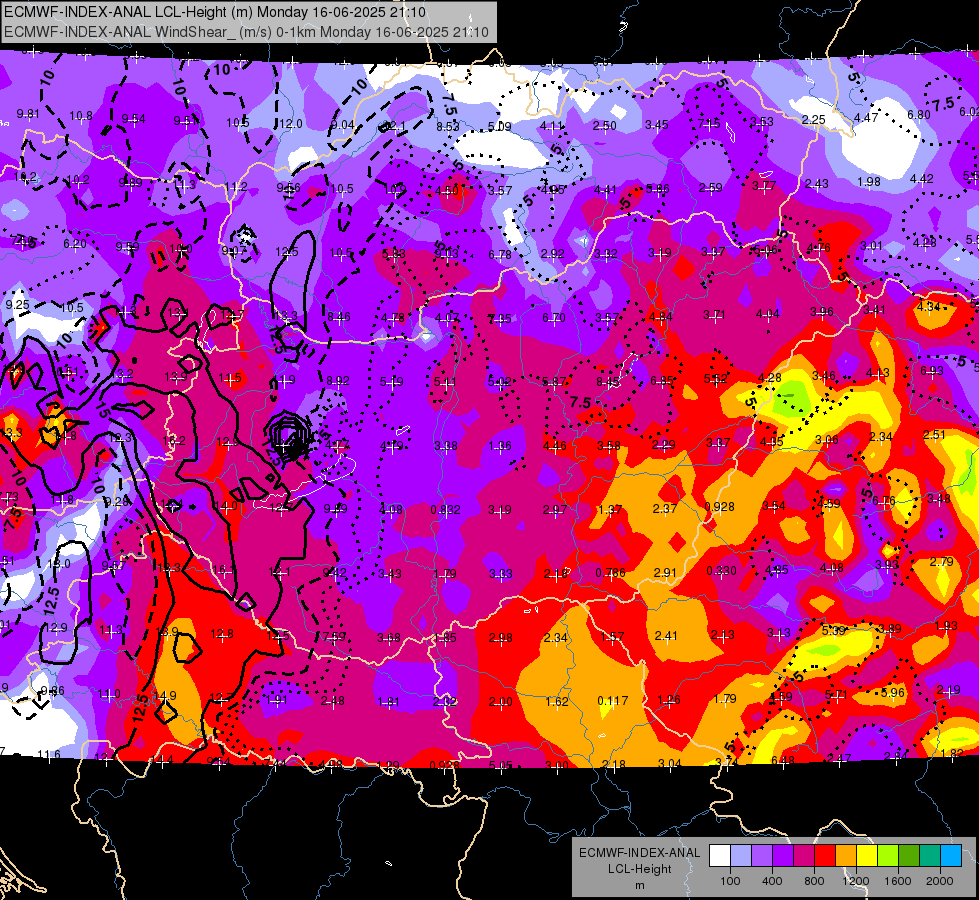This screenshot has width=979, height=900.
Task: Click the grid value 9.25
Action: 17,305
